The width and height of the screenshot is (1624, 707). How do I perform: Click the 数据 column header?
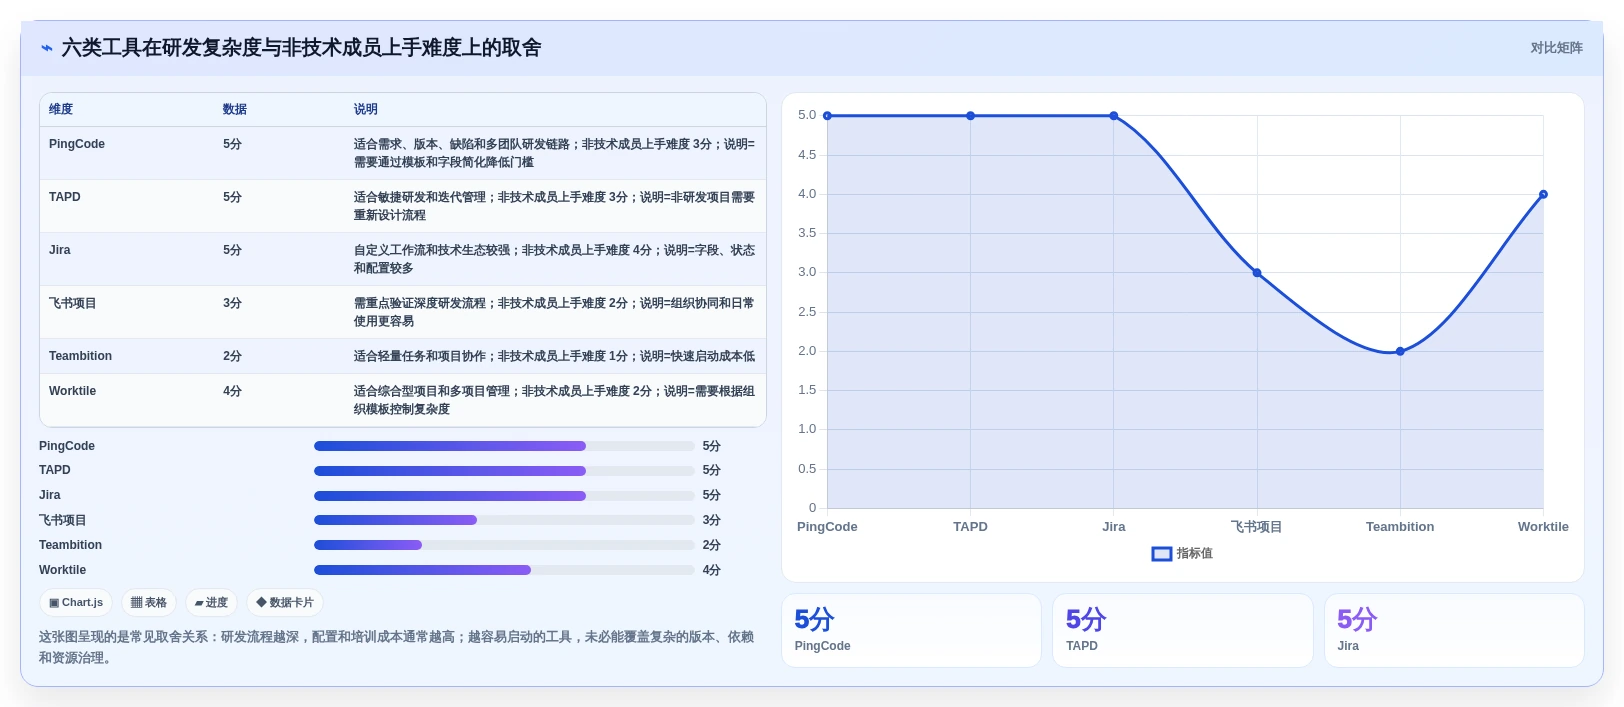[x=235, y=110]
